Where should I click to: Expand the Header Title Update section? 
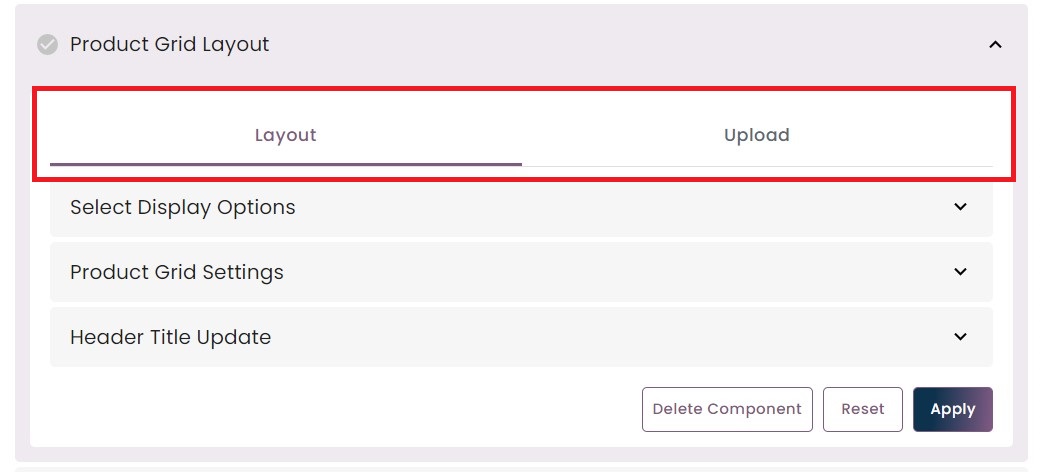click(x=521, y=336)
